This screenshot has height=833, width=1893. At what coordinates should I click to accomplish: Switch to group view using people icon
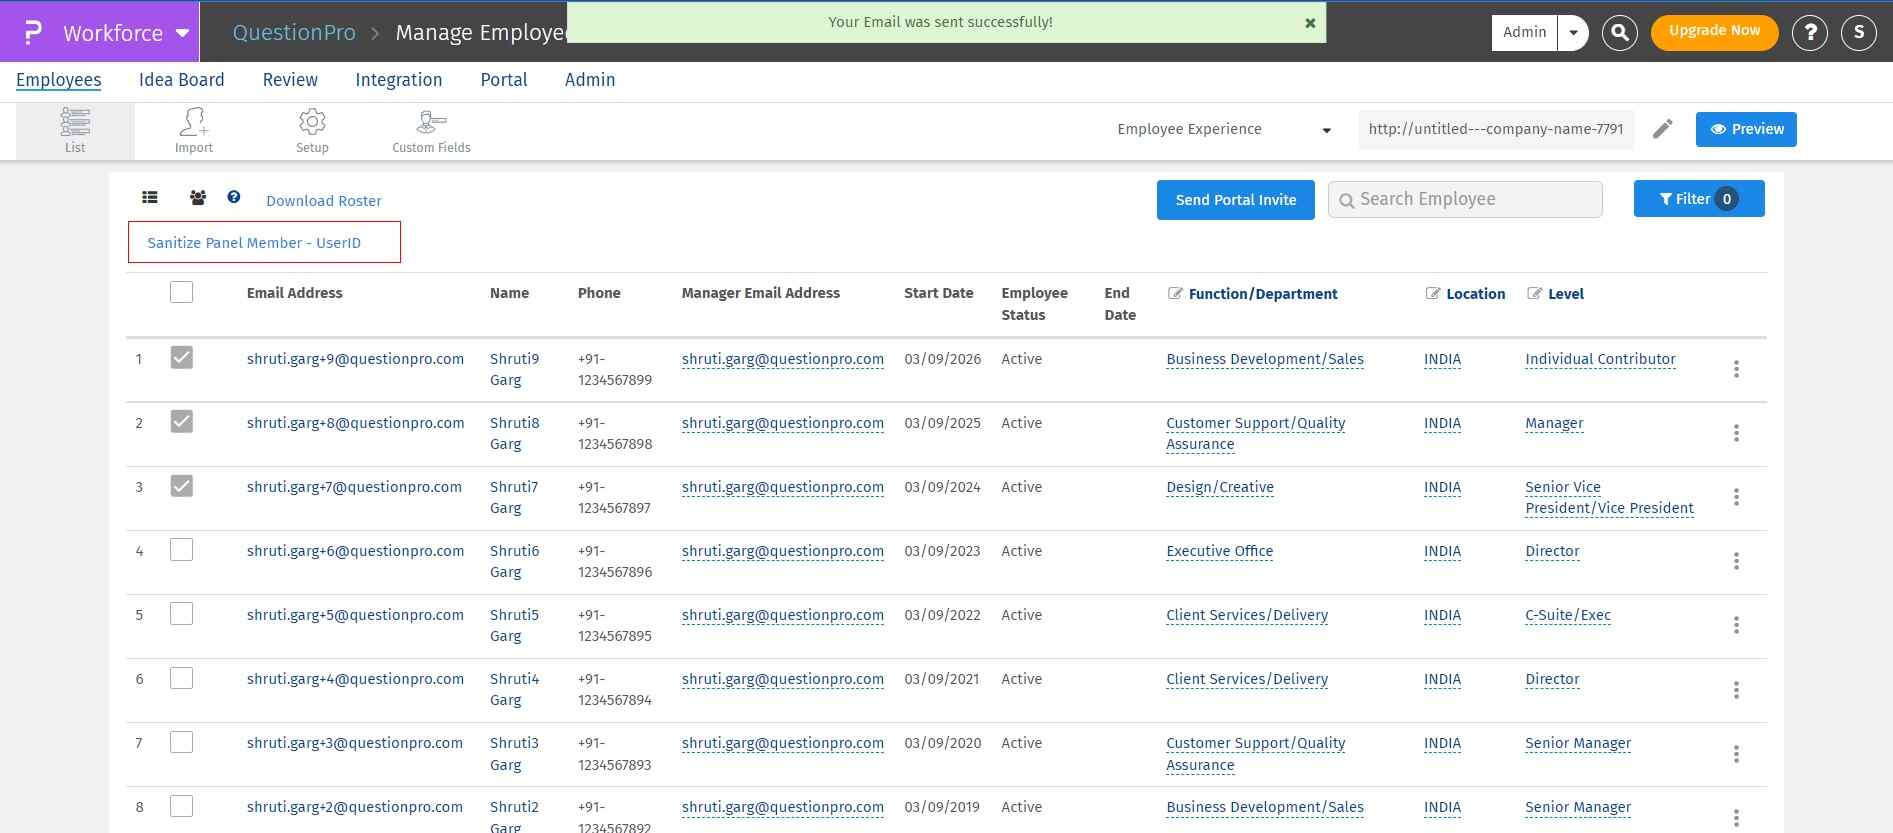pyautogui.click(x=198, y=198)
